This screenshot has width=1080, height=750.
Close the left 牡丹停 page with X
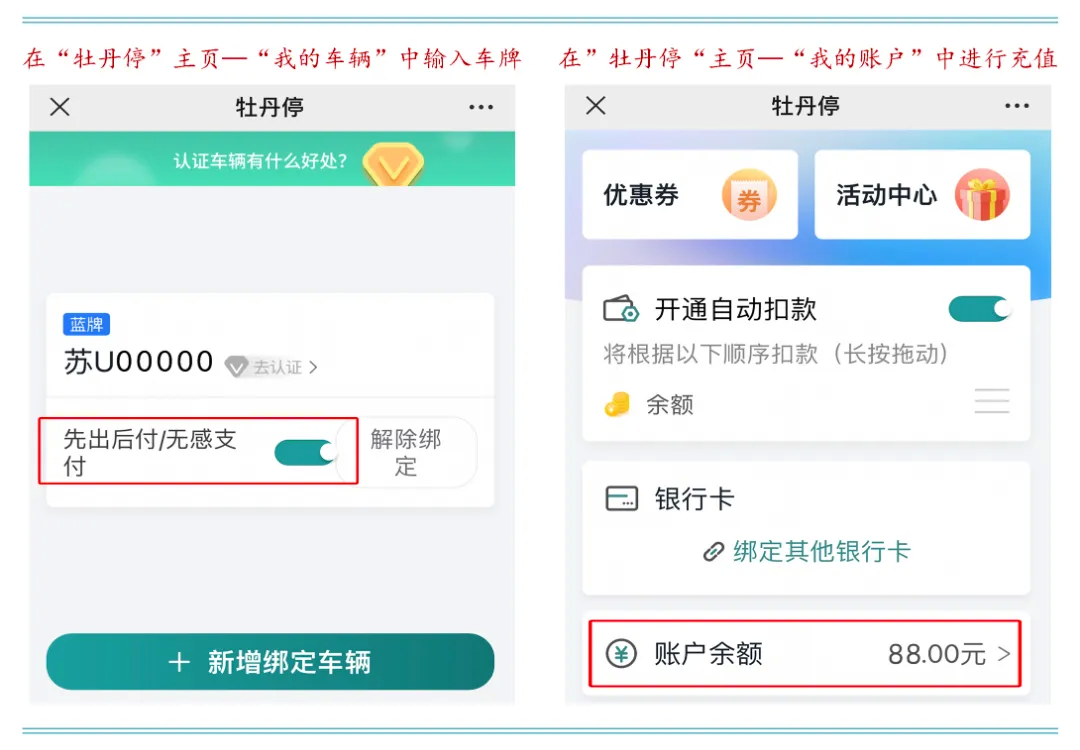tap(60, 107)
